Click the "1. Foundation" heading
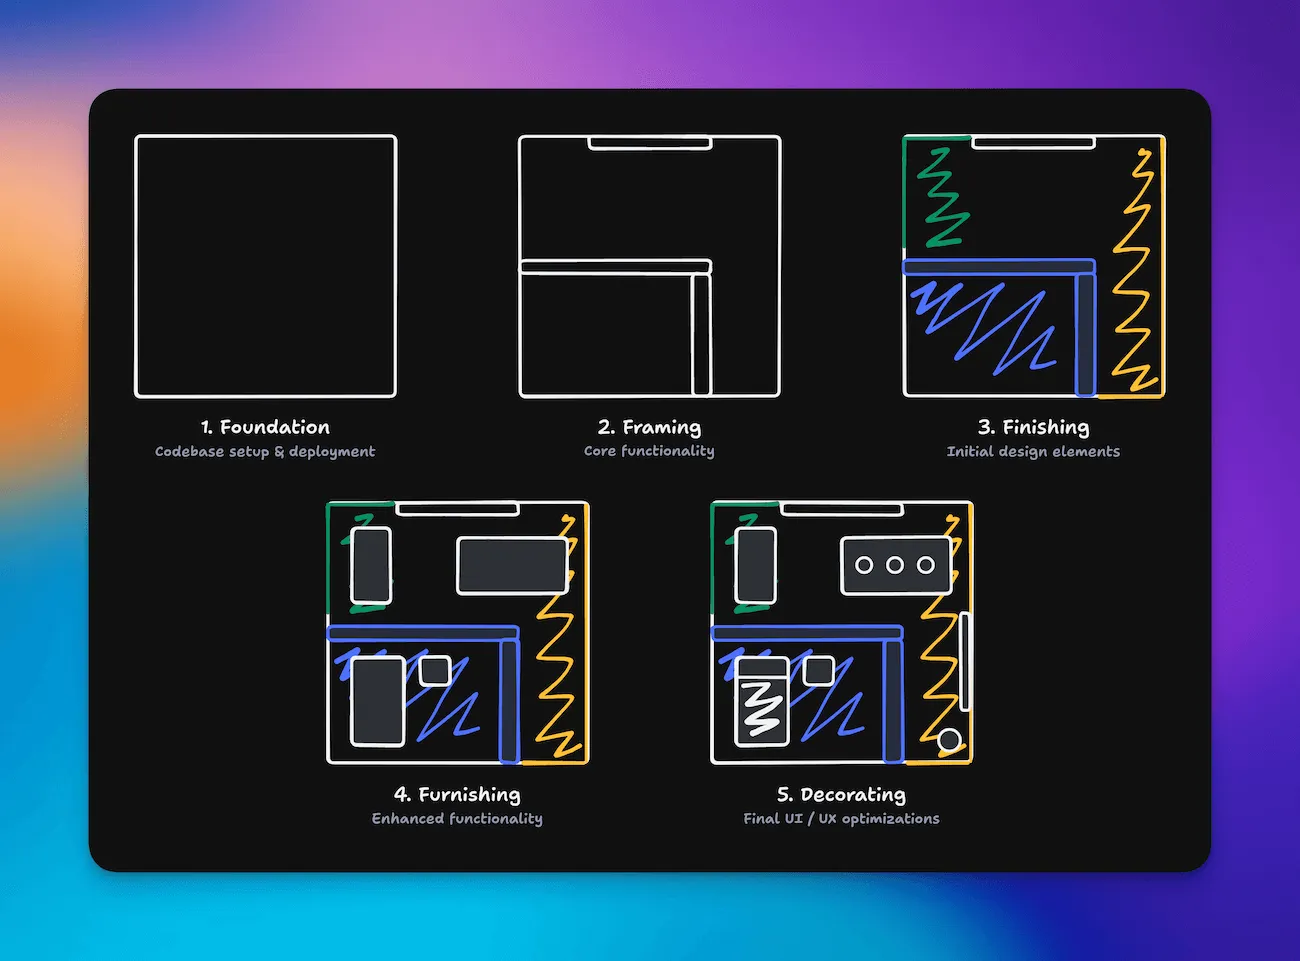The image size is (1300, 961). tap(265, 427)
